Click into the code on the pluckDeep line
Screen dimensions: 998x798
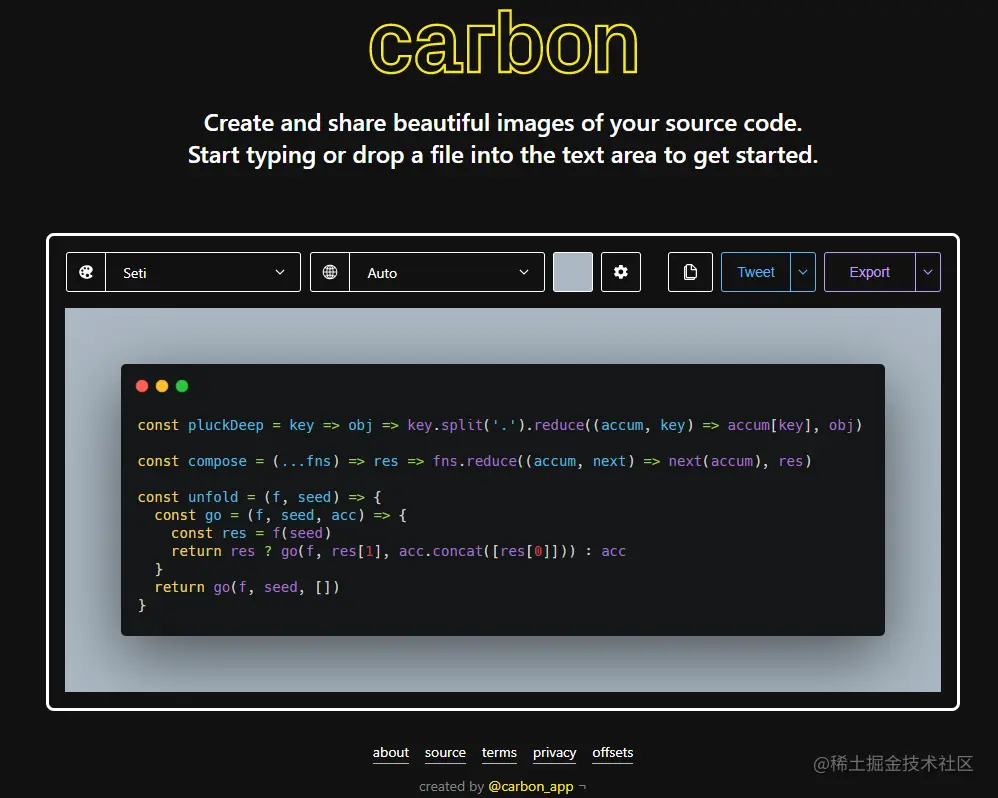pos(500,425)
